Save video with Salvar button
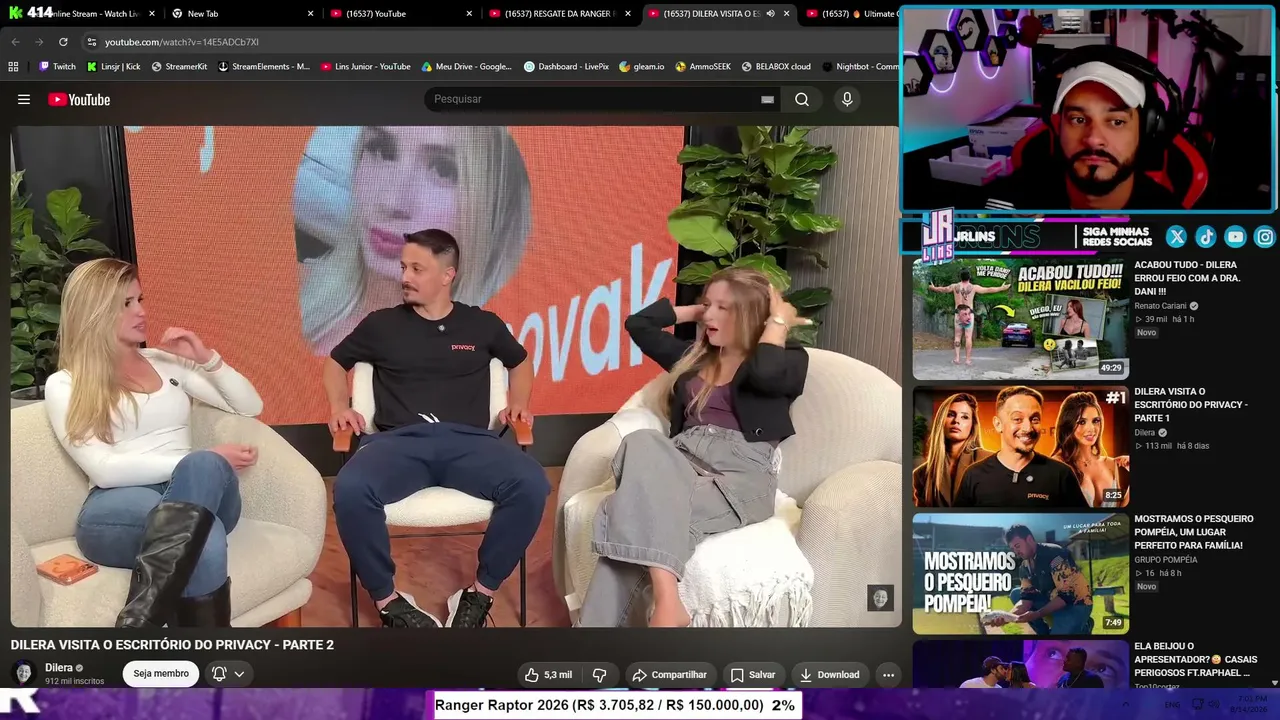Screen dimensions: 1280x720 [x=753, y=675]
